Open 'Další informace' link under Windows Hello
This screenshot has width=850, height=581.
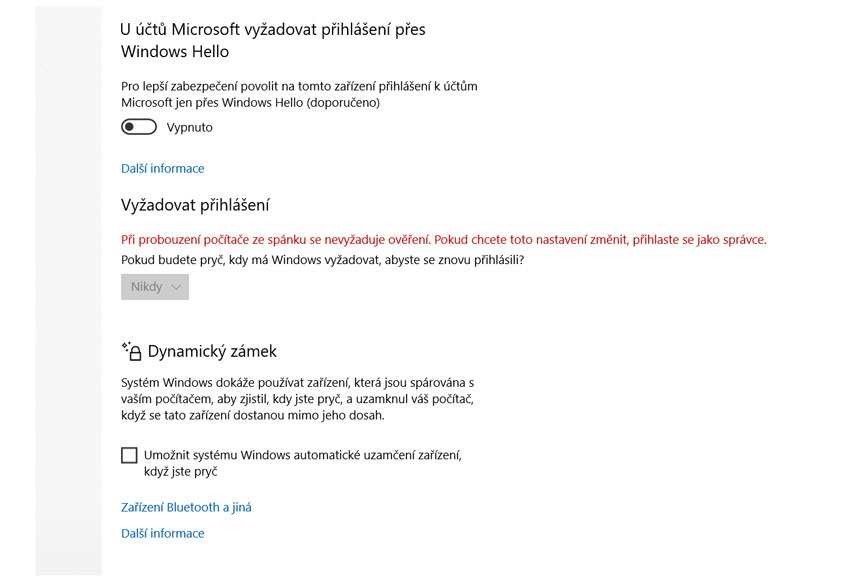click(x=162, y=168)
